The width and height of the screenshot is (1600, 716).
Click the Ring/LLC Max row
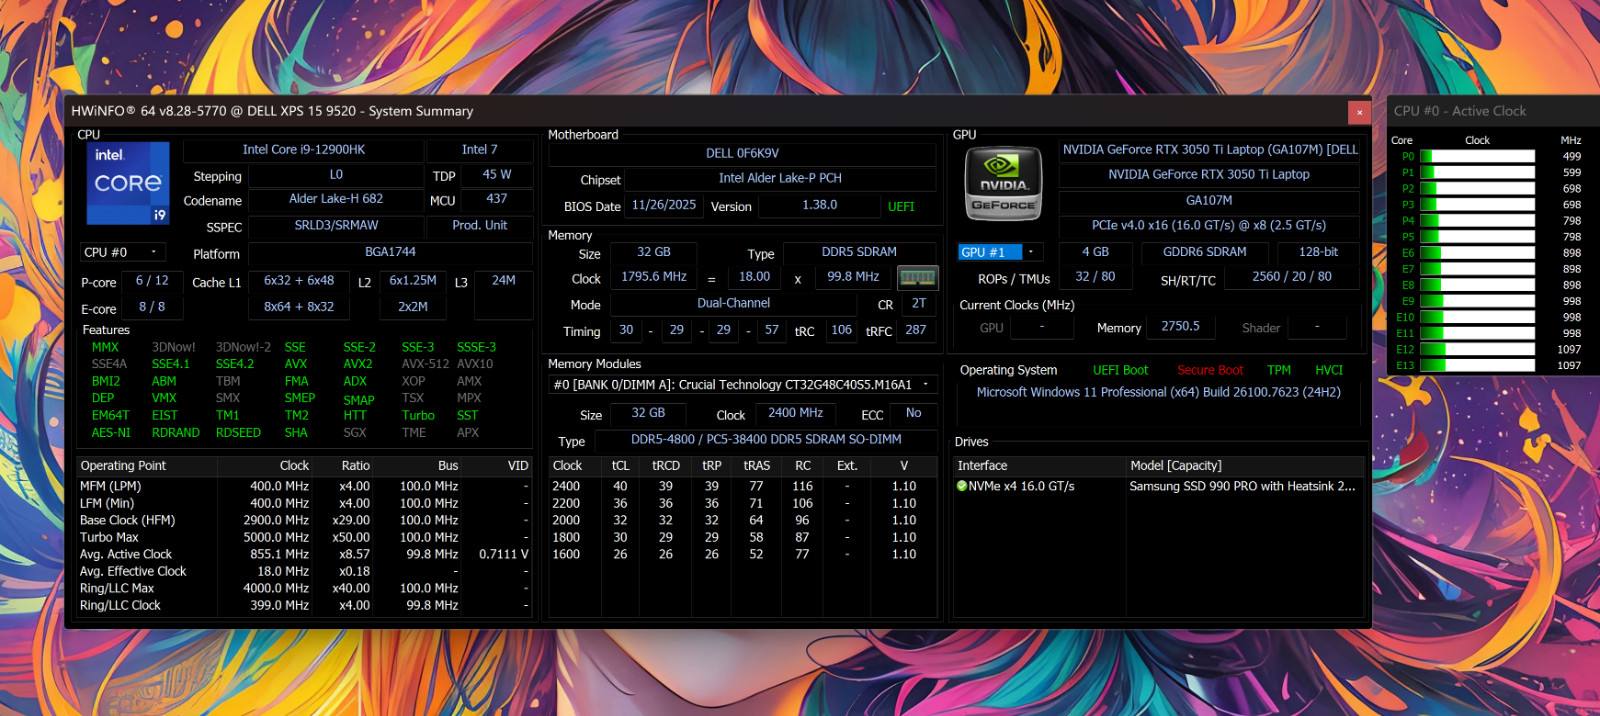click(x=304, y=588)
